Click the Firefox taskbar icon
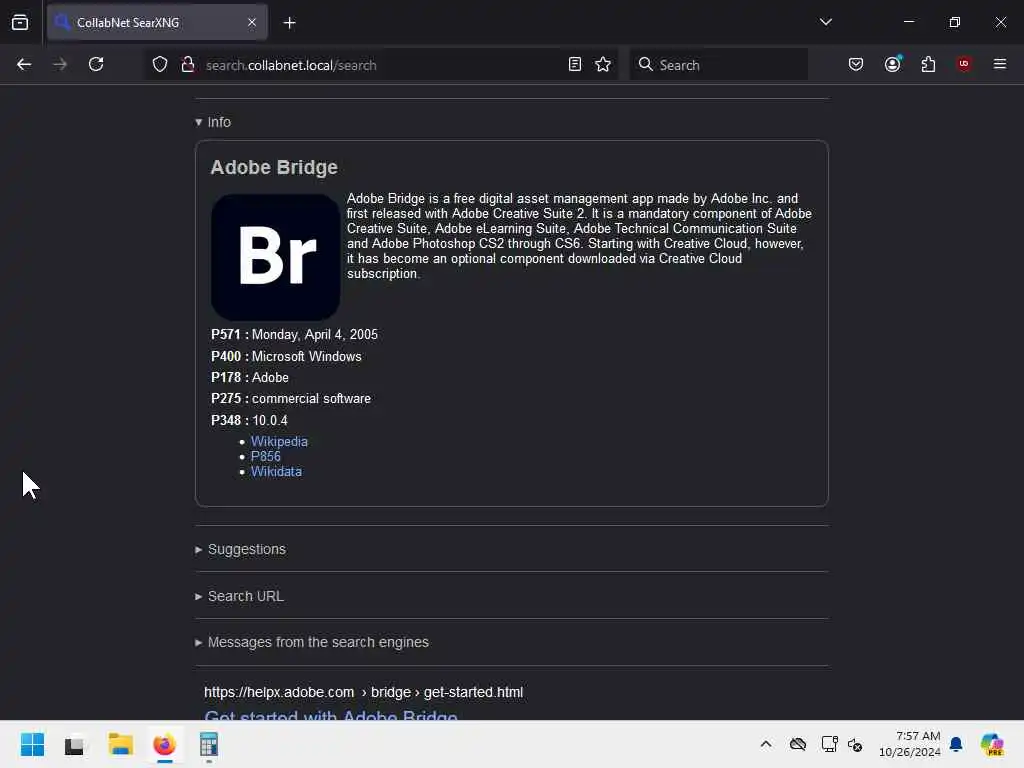 (x=165, y=744)
